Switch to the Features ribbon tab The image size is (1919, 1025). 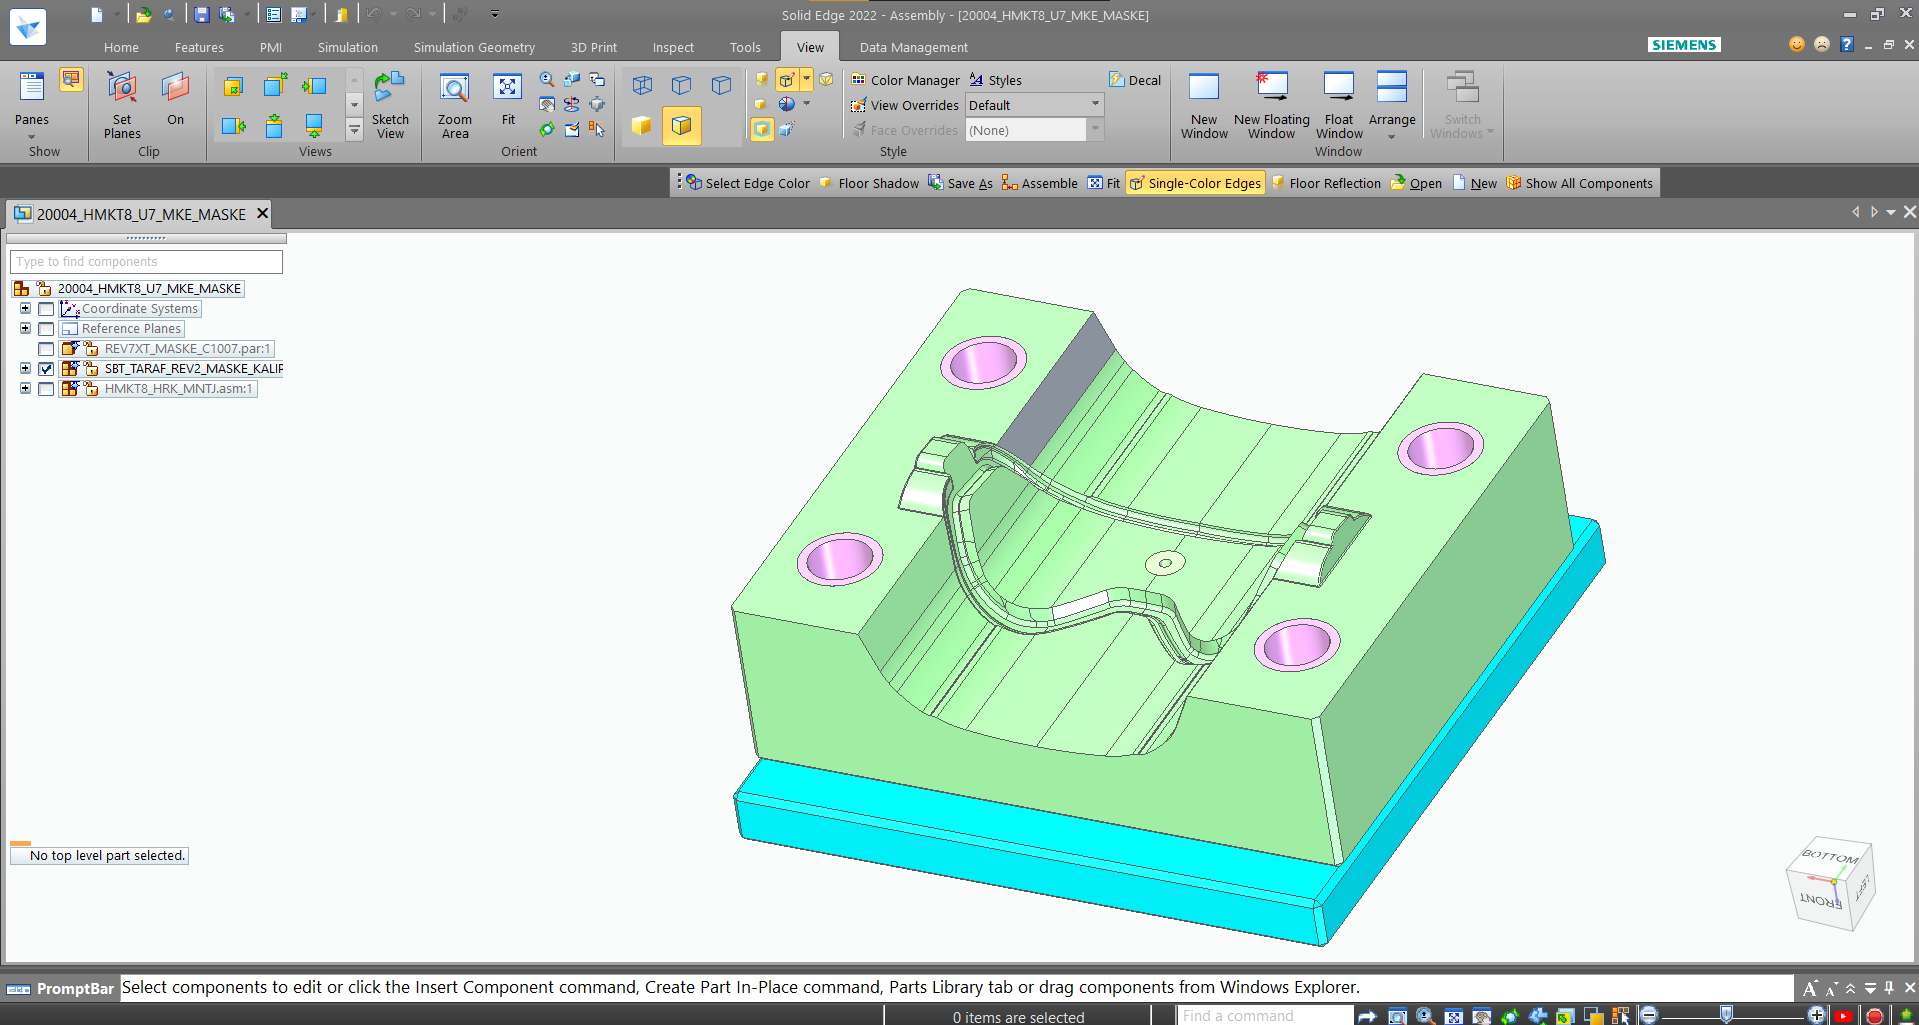click(199, 47)
